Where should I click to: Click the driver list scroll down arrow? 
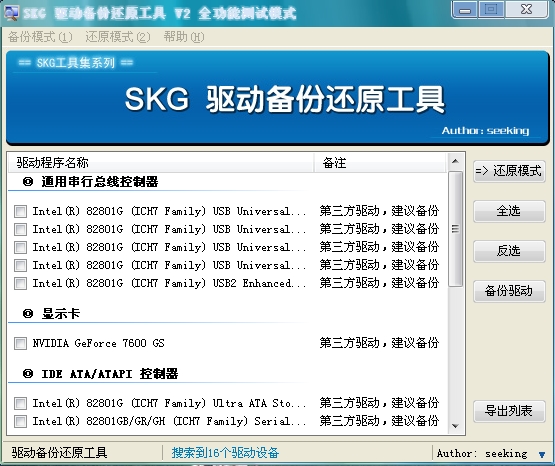point(456,426)
